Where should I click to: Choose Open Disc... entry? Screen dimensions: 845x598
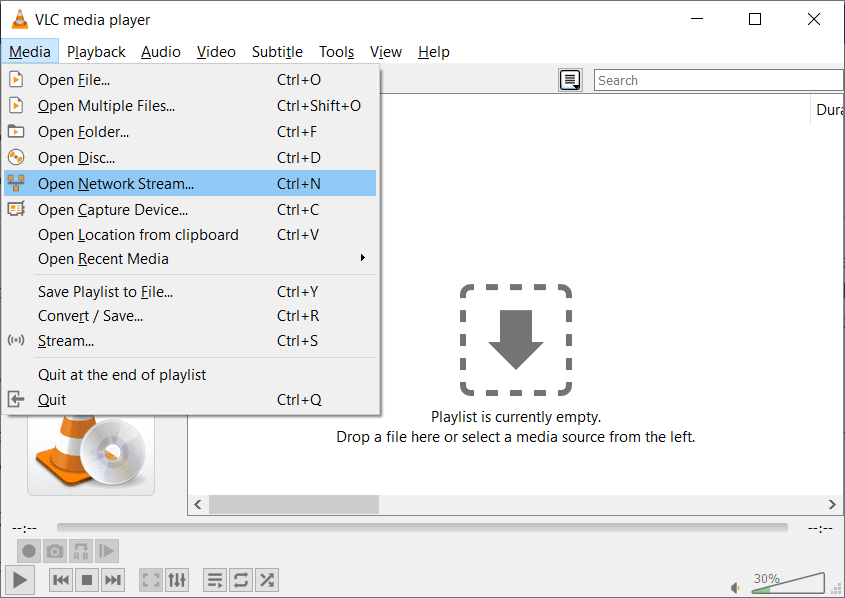pos(190,157)
